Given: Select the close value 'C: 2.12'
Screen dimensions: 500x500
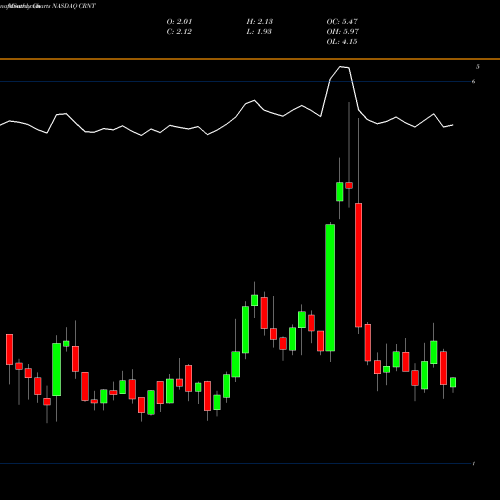Looking at the screenshot, I should coord(179,32).
